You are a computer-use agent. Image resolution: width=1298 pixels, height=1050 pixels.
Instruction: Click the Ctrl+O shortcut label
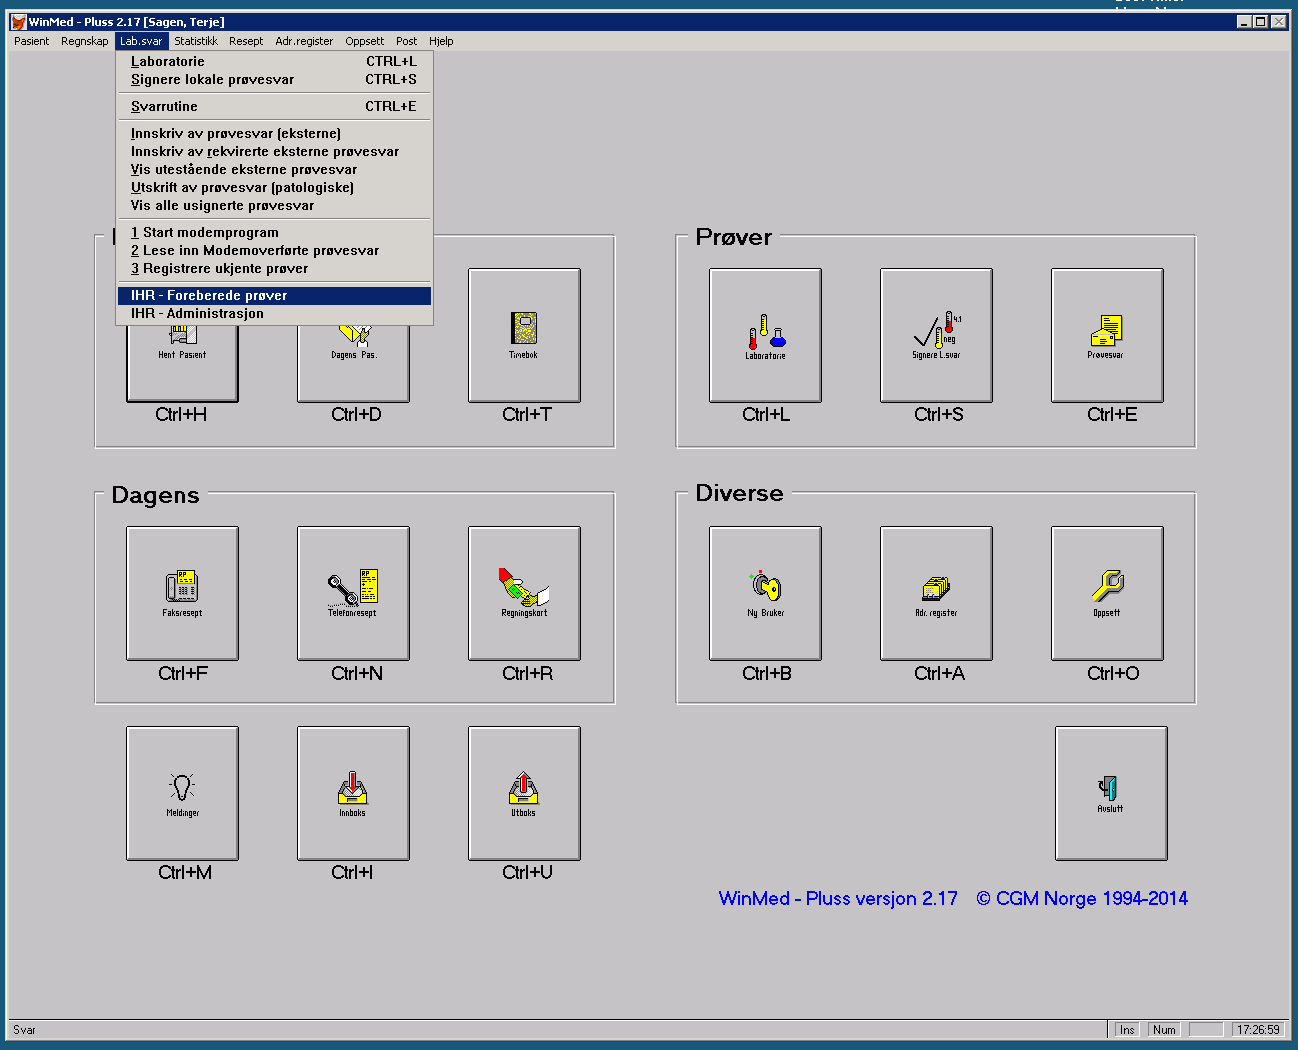coord(1113,673)
